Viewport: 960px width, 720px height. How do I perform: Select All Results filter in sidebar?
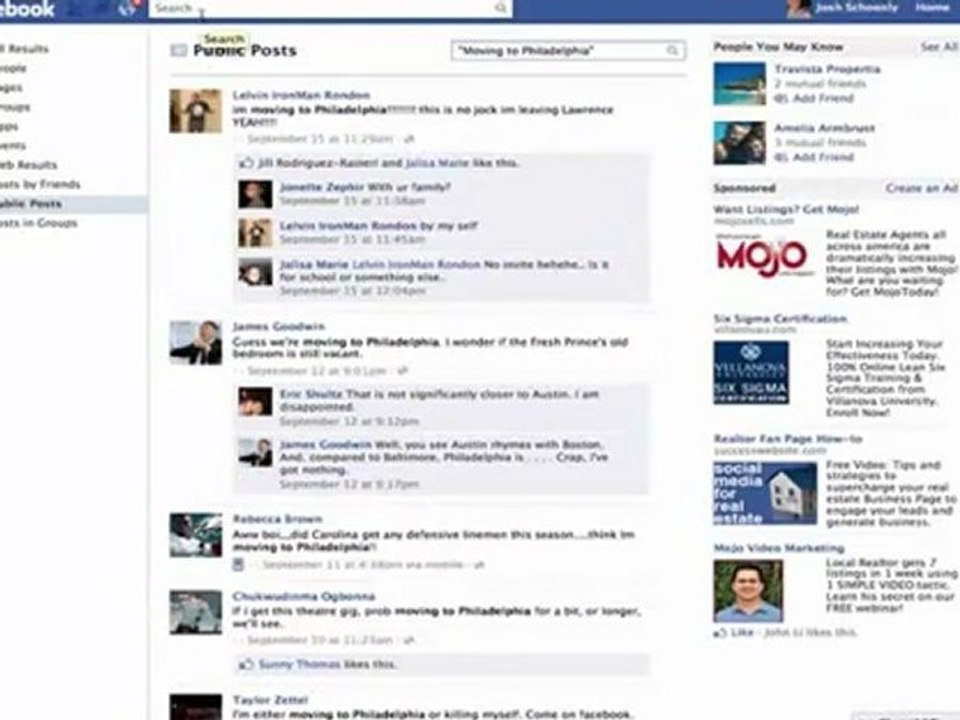click(x=24, y=49)
